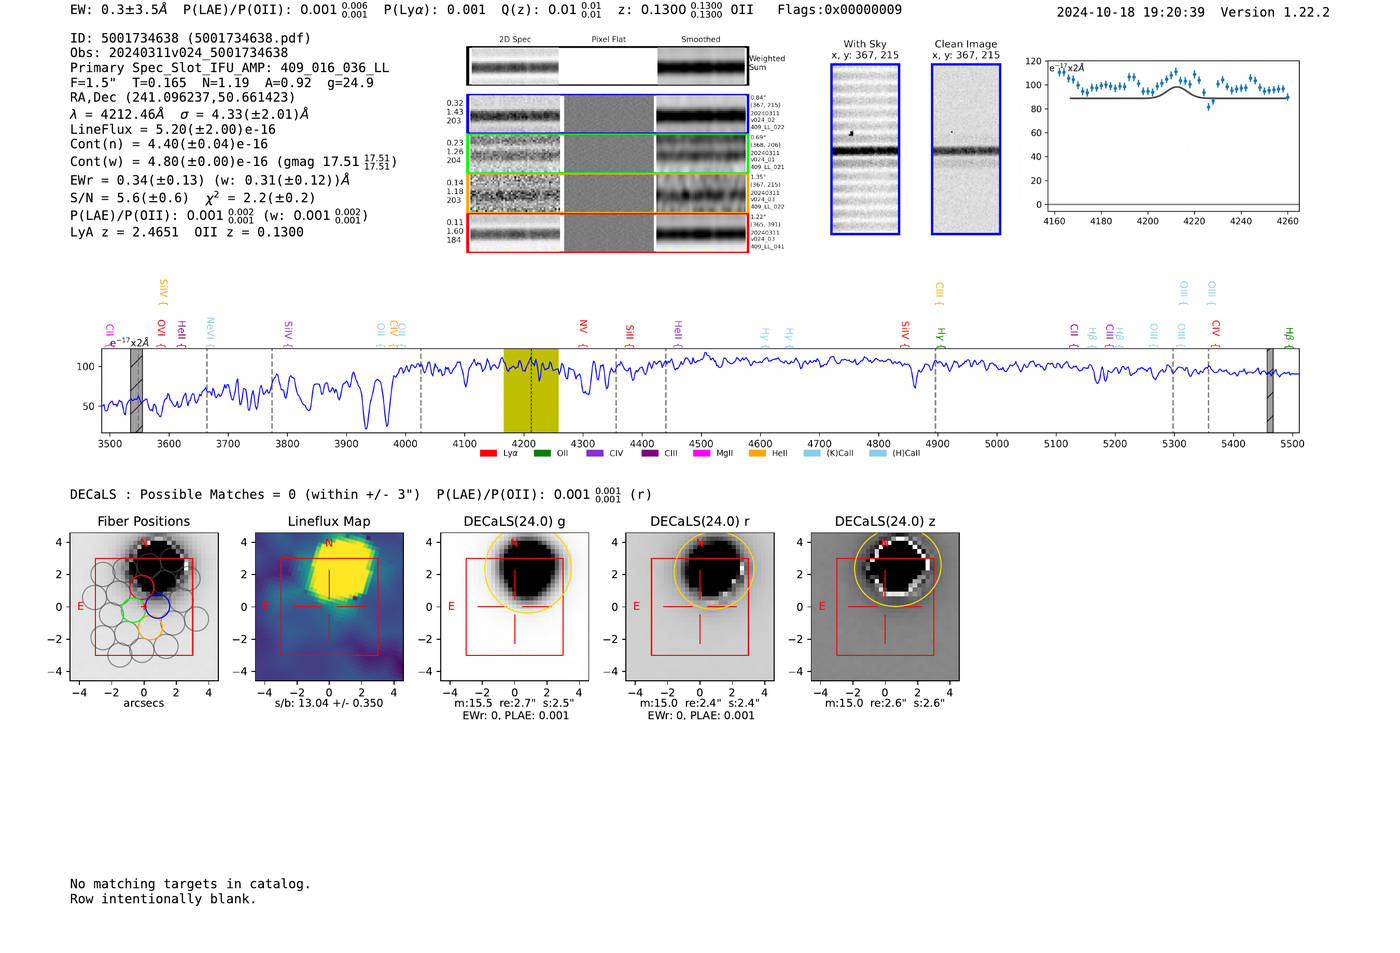Image resolution: width=1400 pixels, height=953 pixels.
Task: Open the DECaLS z-band cutout image
Action: click(x=885, y=607)
